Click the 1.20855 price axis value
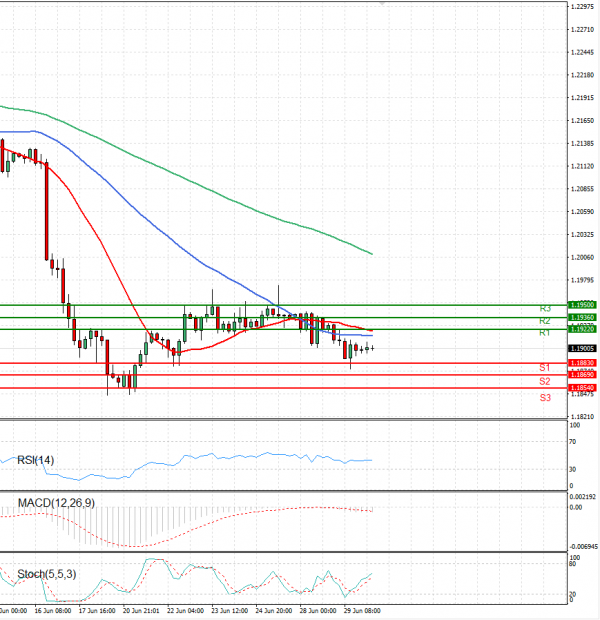Viewport: 600px width, 620px height. pyautogui.click(x=583, y=189)
